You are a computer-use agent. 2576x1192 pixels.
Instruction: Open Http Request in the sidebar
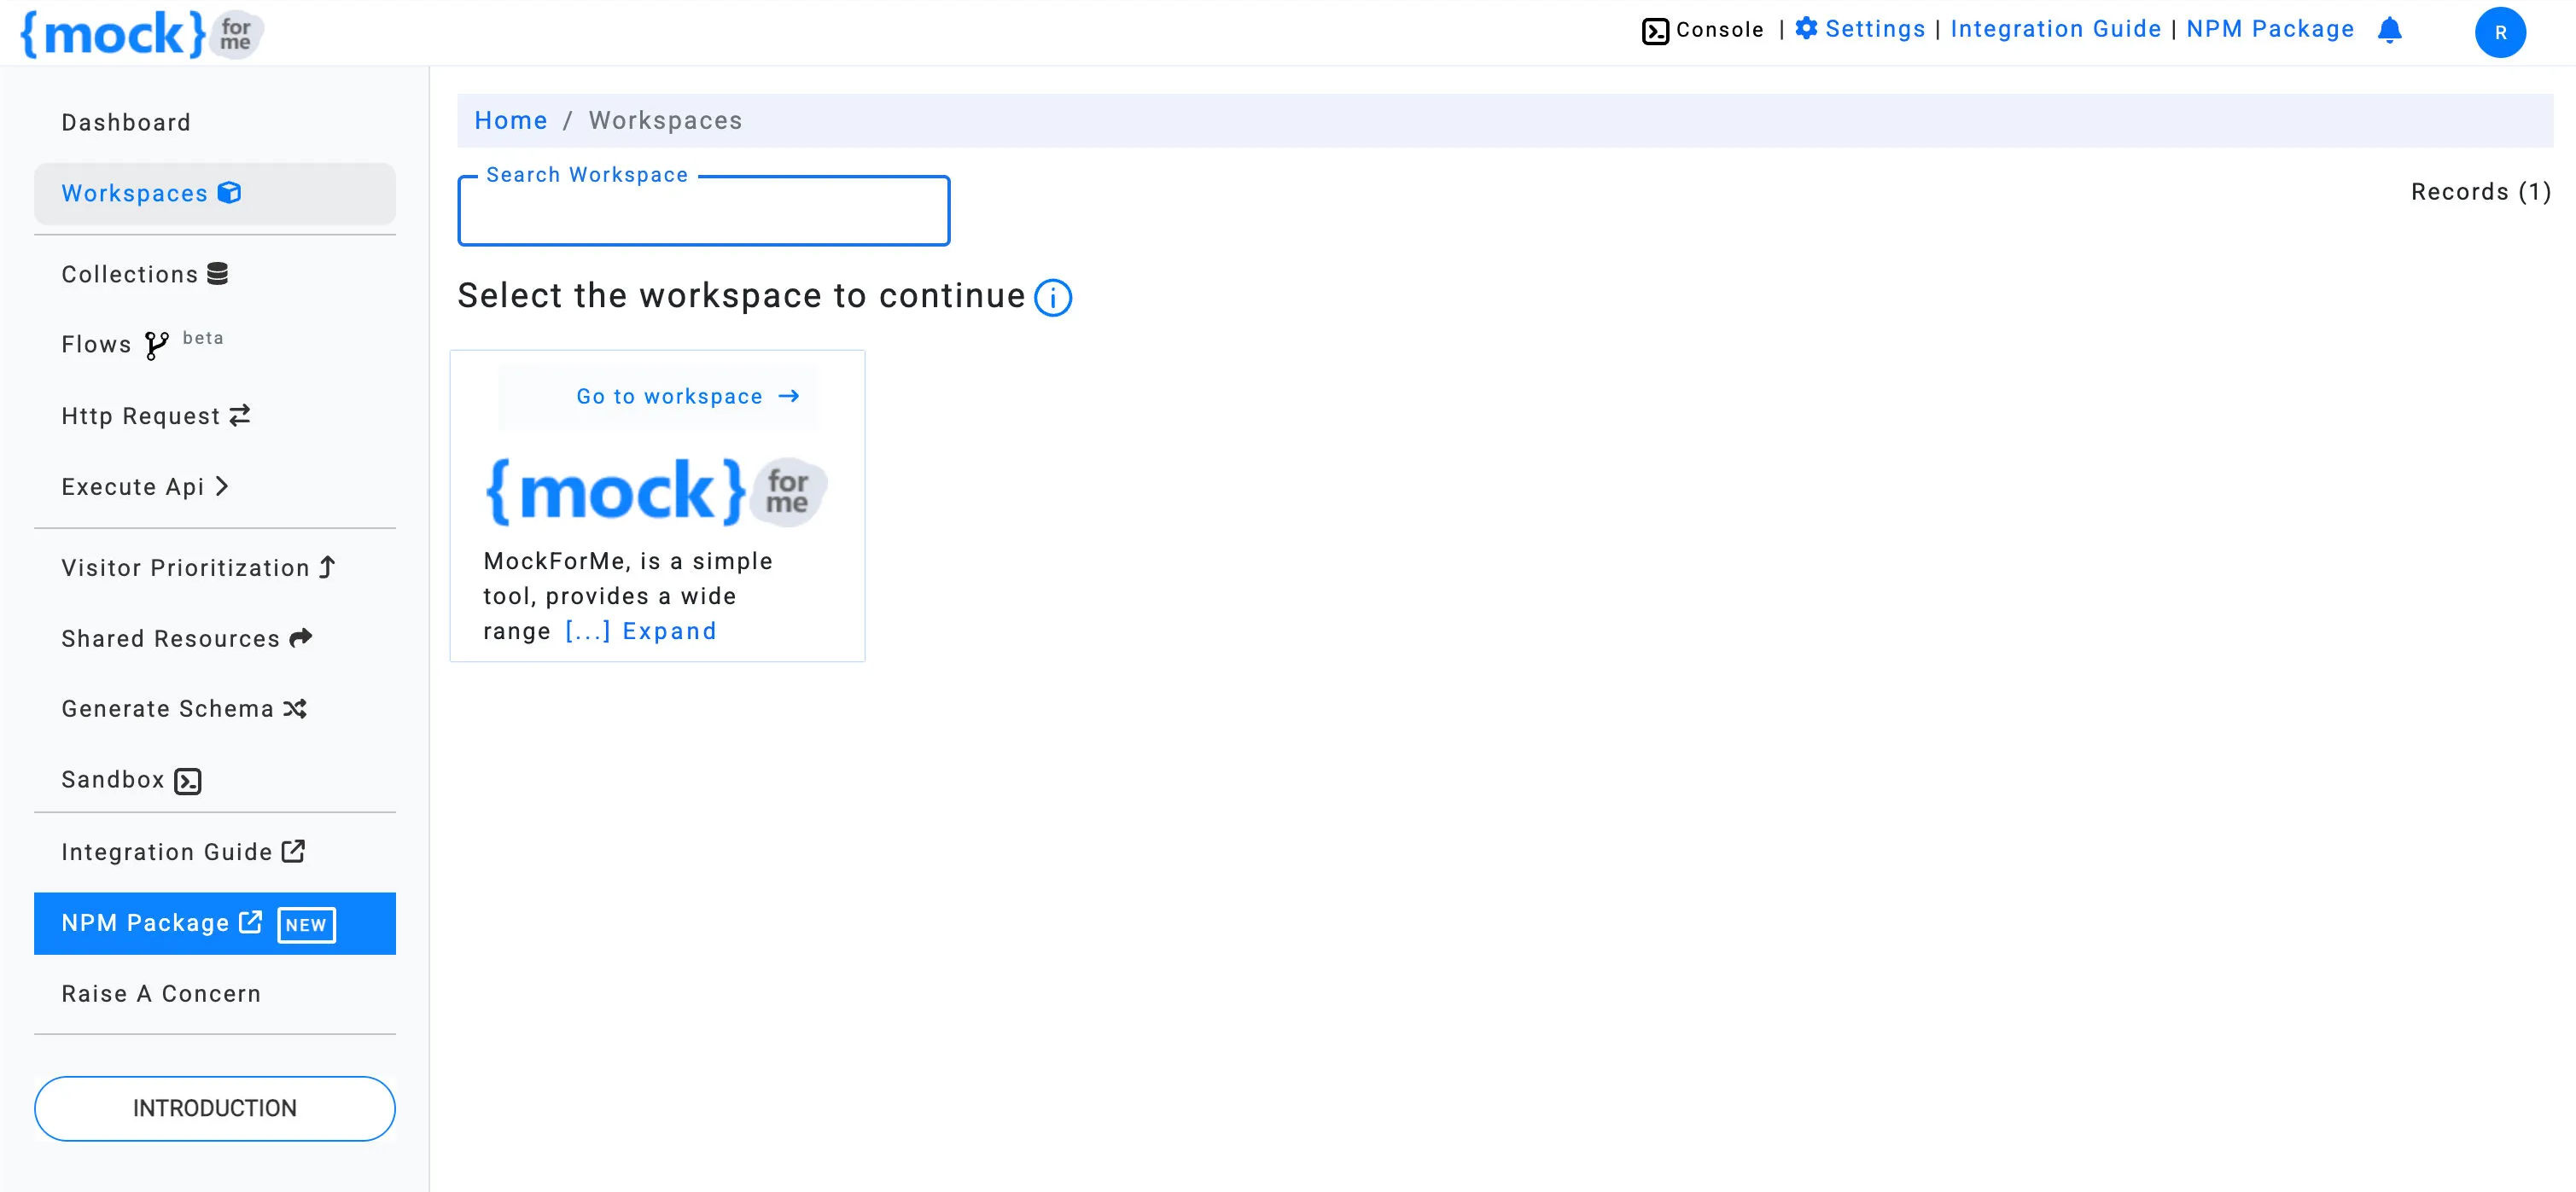coord(215,415)
